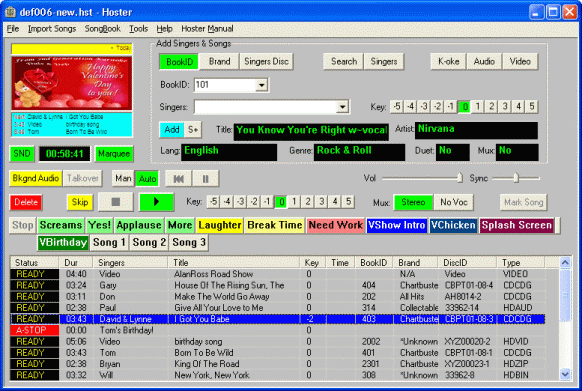The image size is (582, 391).
Task: Open the Singers dropdown list
Action: tap(343, 107)
